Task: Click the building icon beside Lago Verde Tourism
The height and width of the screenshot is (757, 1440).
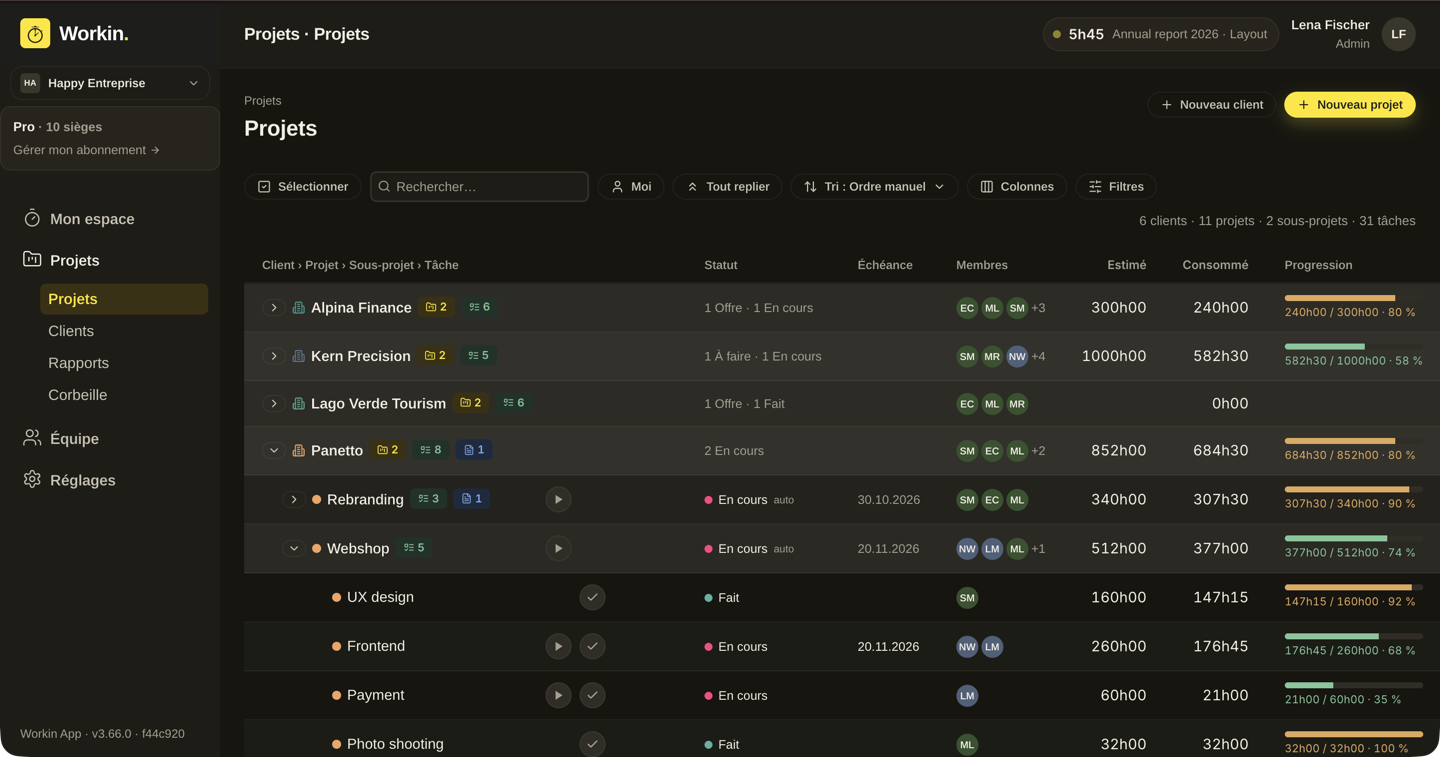Action: coord(298,403)
